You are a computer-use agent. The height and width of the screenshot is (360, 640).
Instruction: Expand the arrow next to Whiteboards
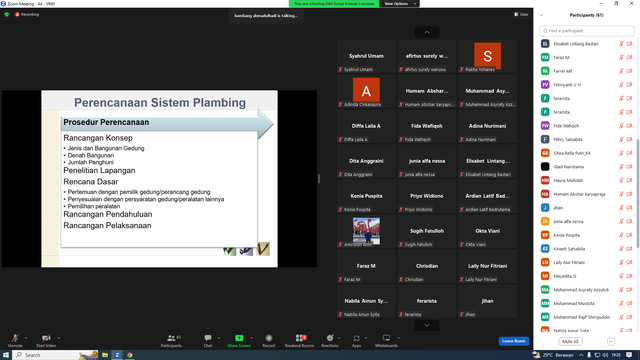pyautogui.click(x=398, y=338)
